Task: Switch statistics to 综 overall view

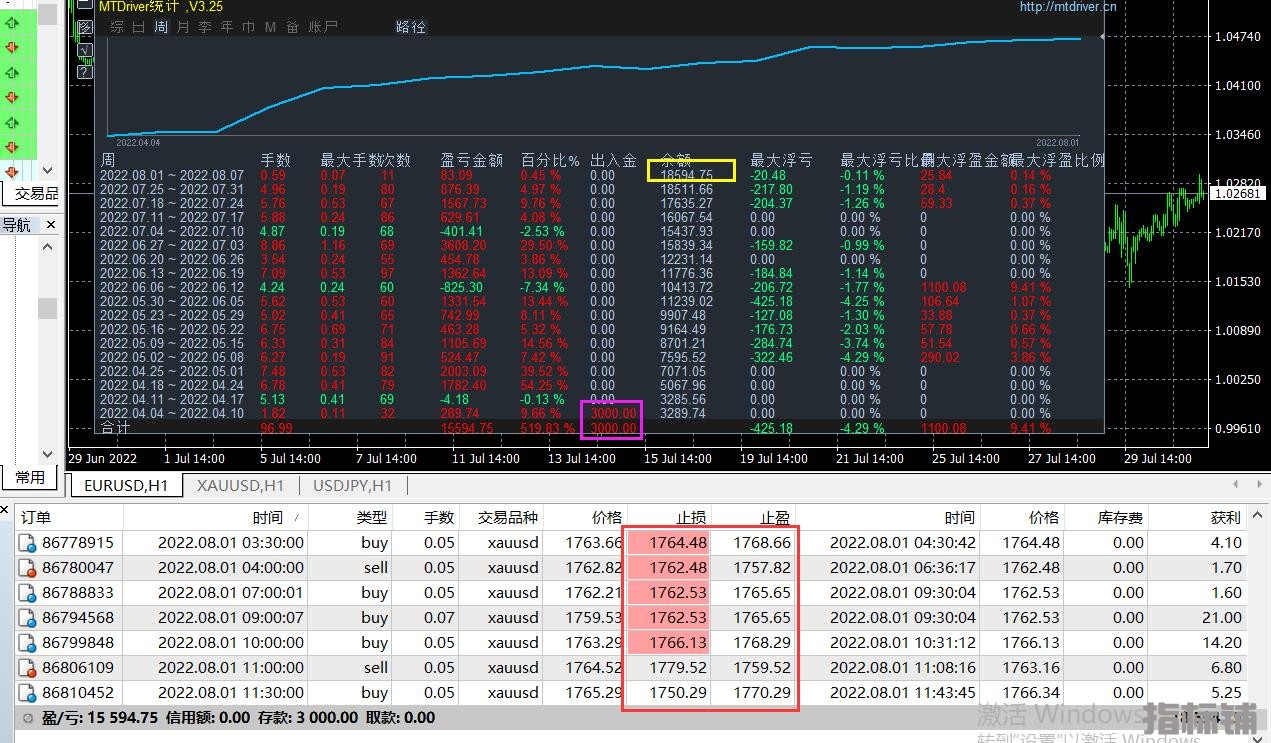Action: [x=117, y=27]
